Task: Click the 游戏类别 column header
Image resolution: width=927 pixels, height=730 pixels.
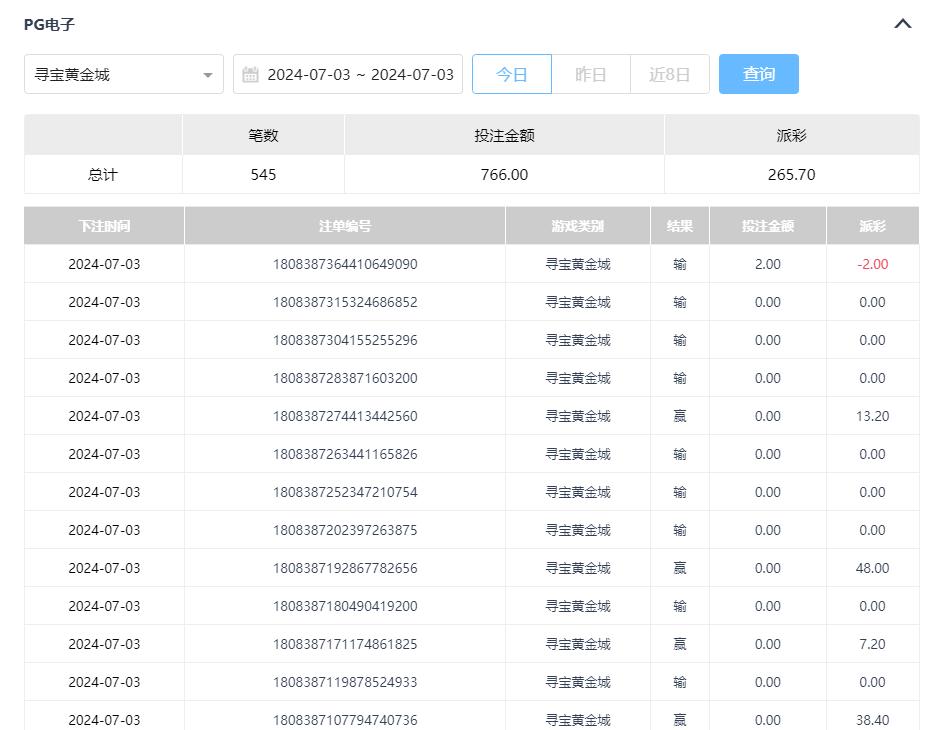Action: tap(577, 226)
